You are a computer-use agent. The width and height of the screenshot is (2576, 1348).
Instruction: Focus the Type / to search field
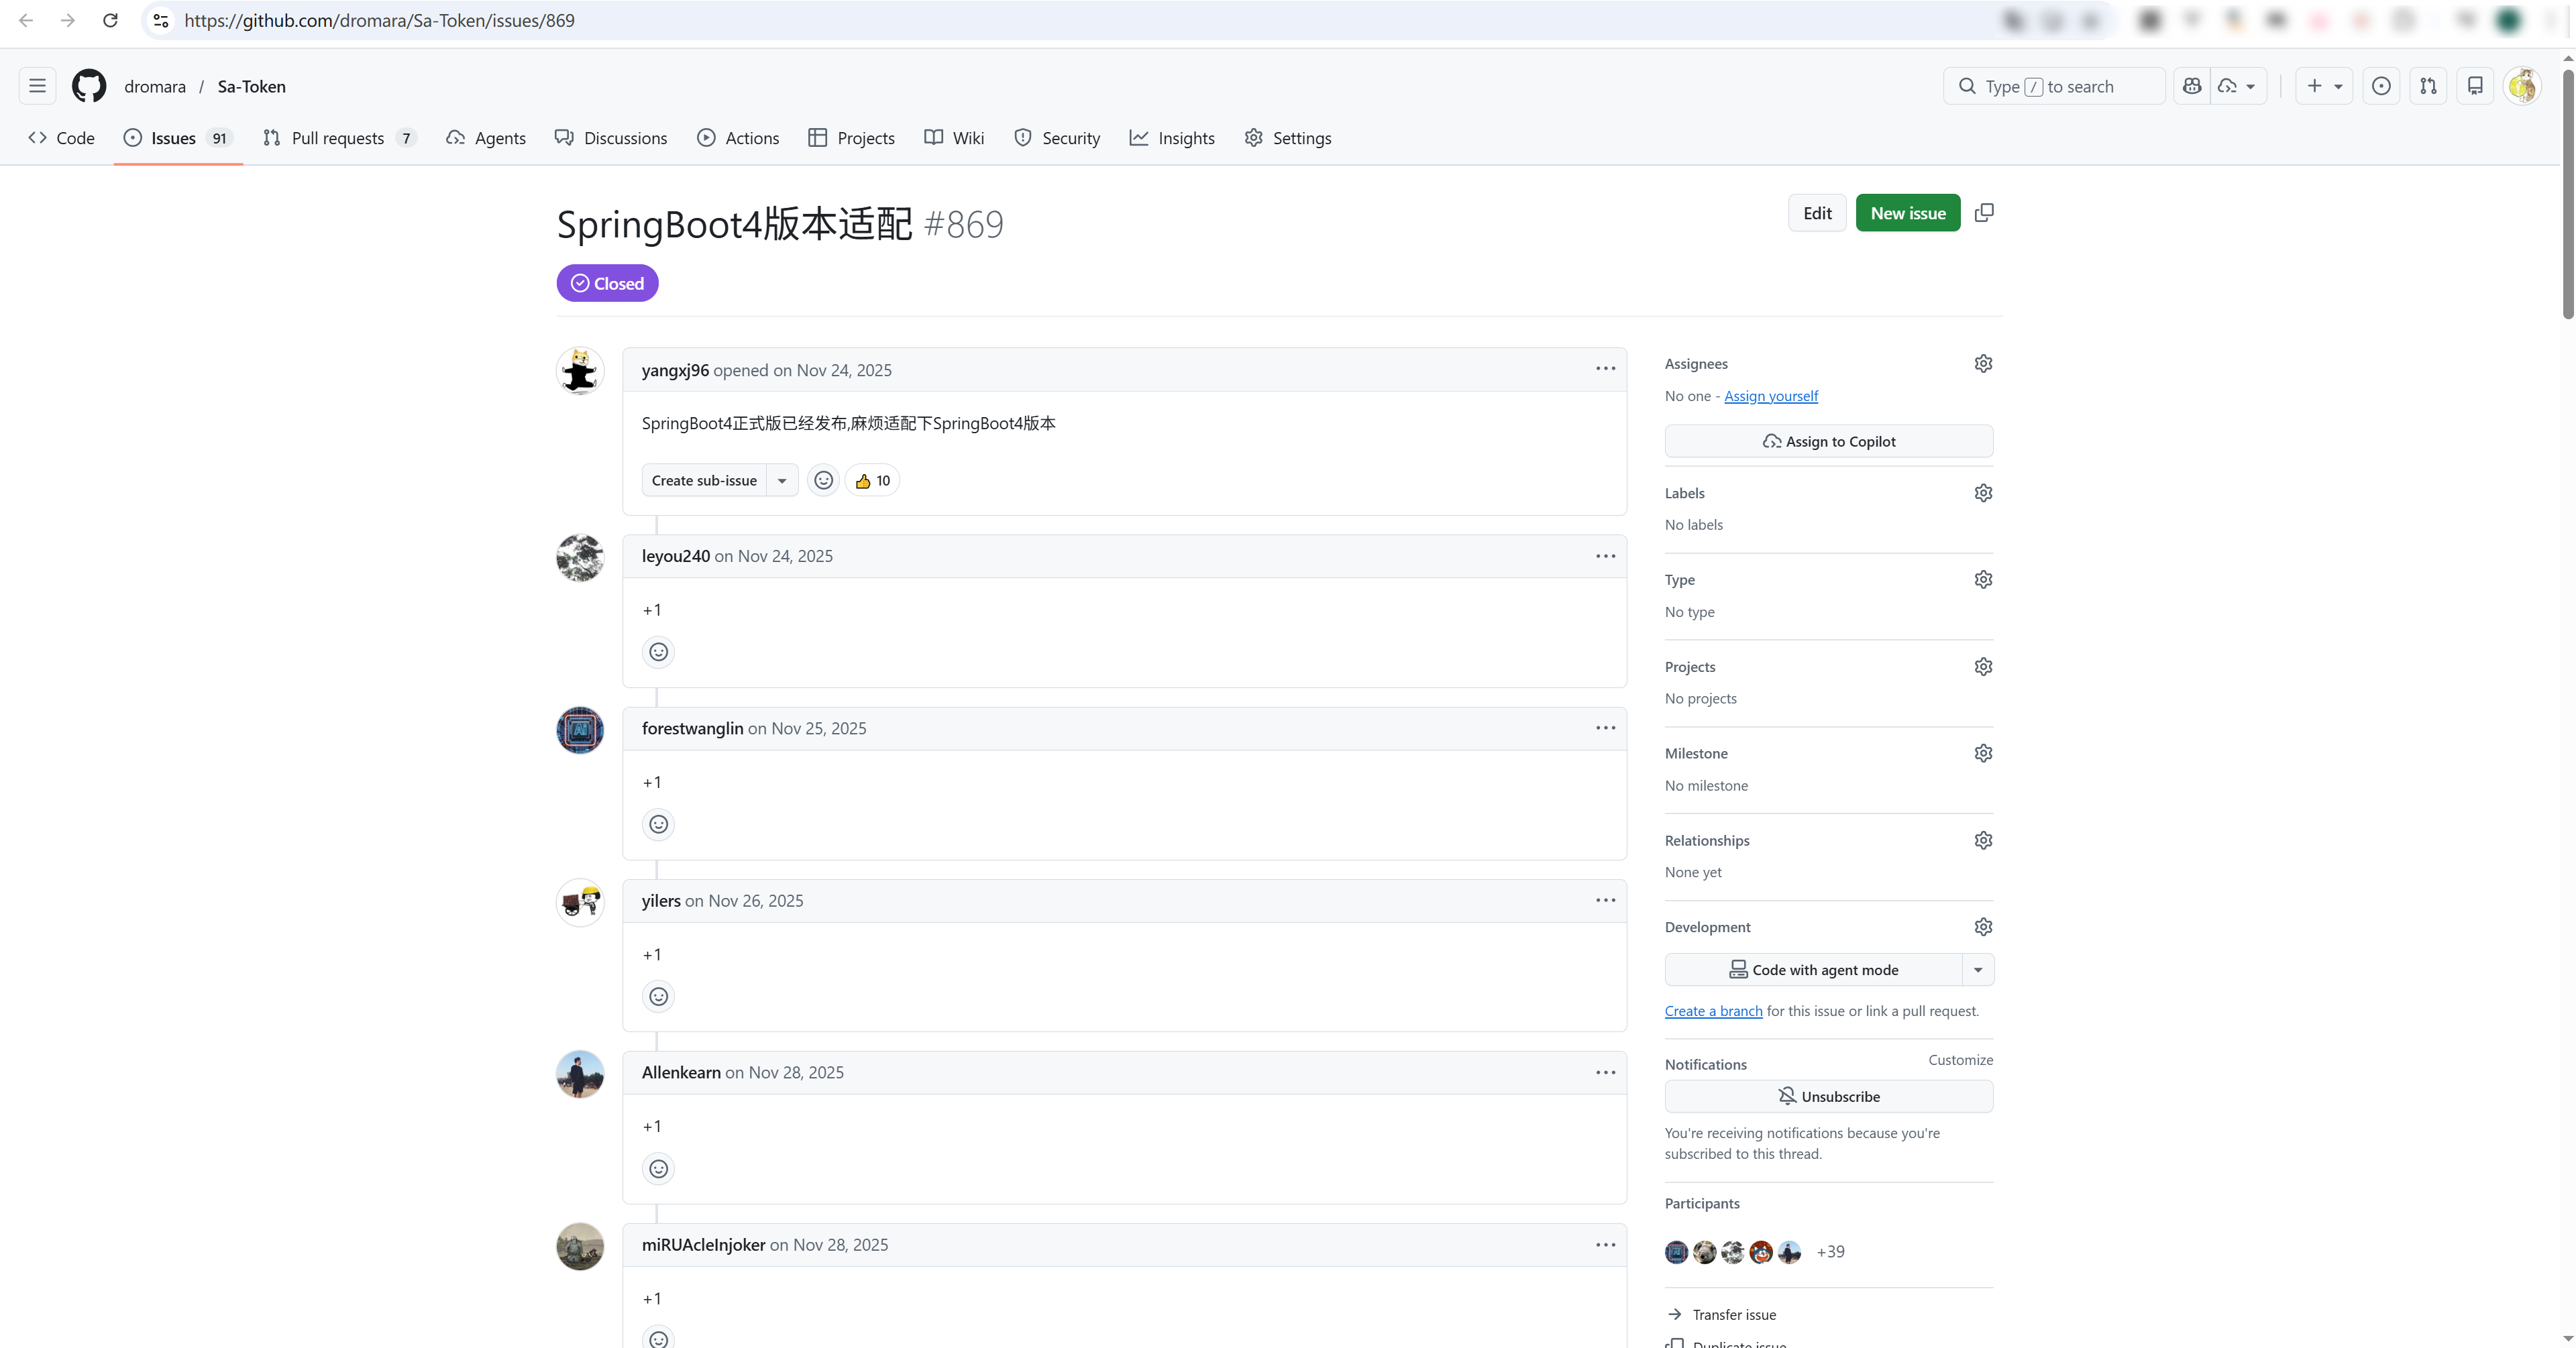click(x=2054, y=86)
